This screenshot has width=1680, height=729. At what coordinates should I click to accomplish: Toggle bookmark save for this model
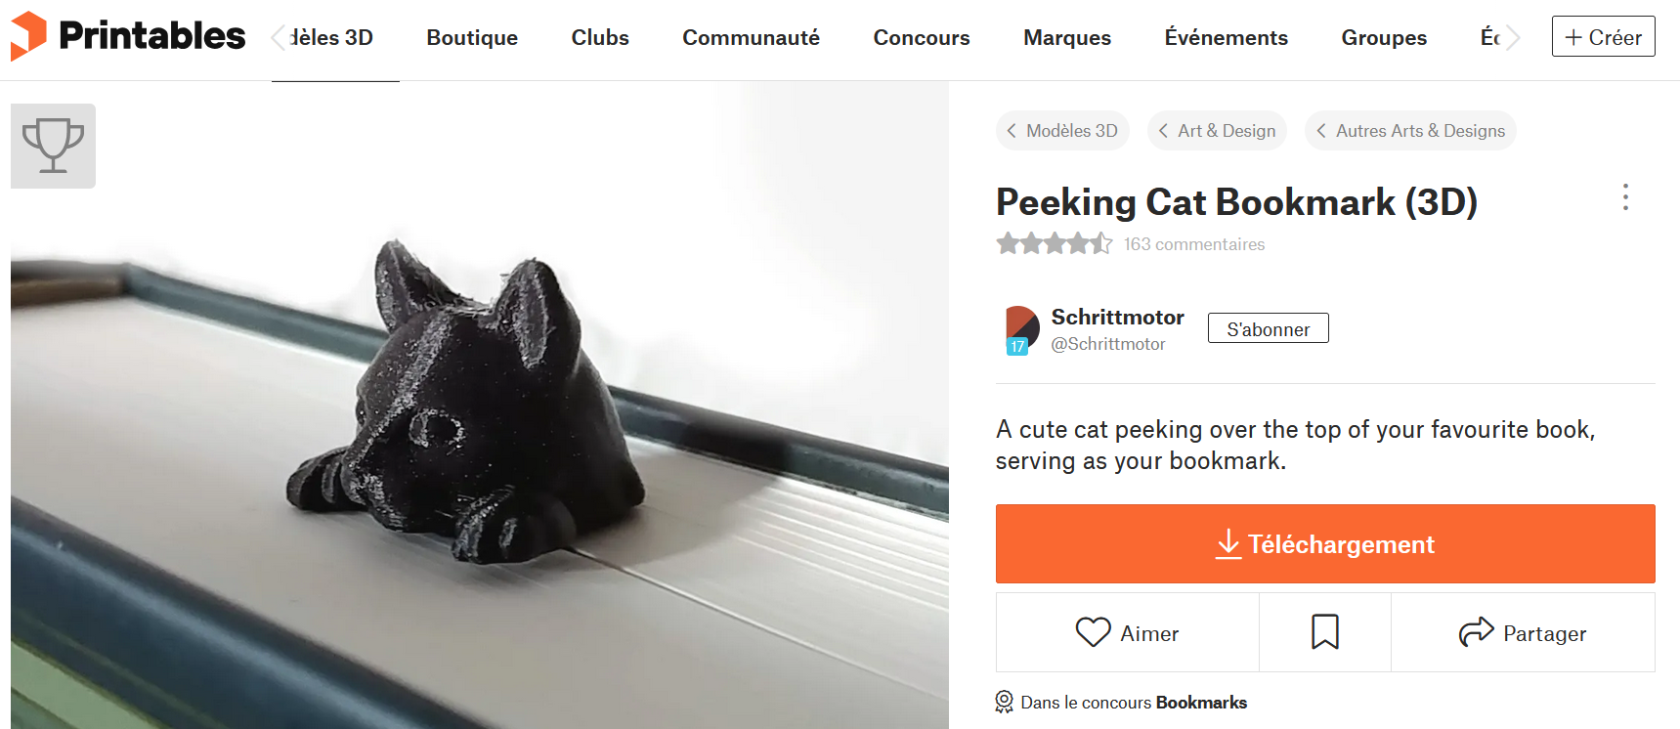click(x=1325, y=633)
